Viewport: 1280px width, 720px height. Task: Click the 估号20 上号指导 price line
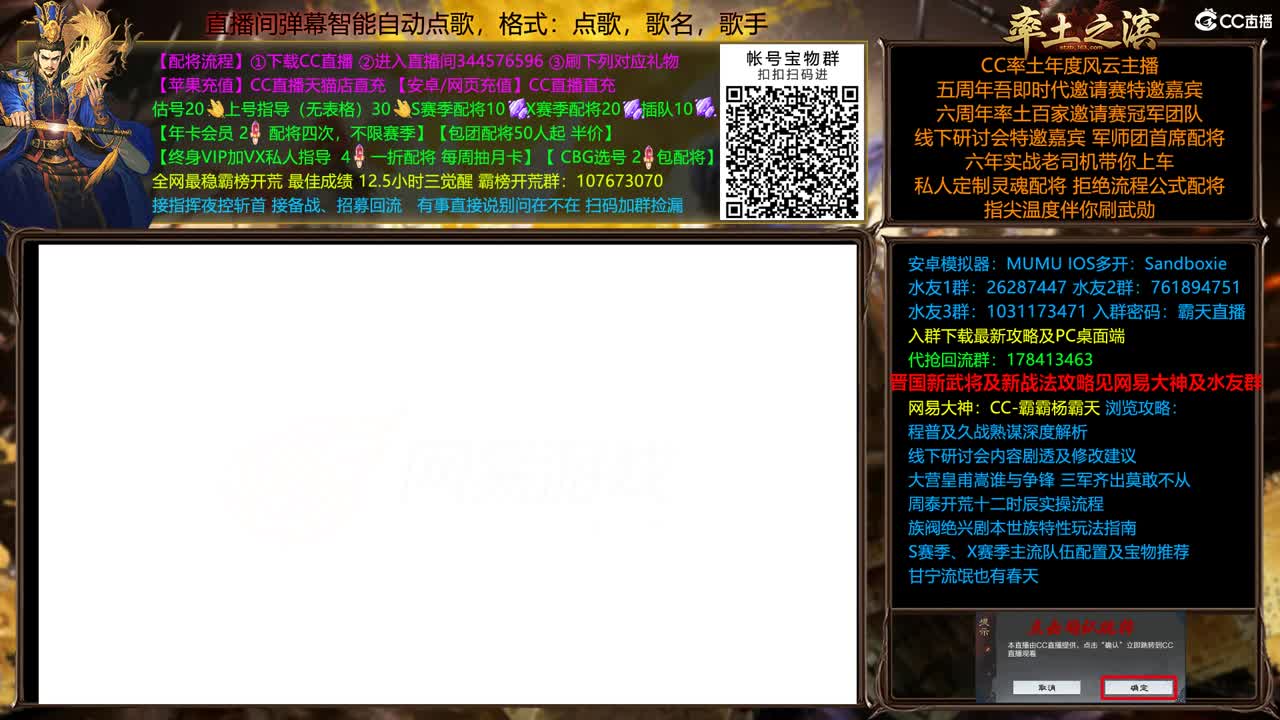click(435, 109)
